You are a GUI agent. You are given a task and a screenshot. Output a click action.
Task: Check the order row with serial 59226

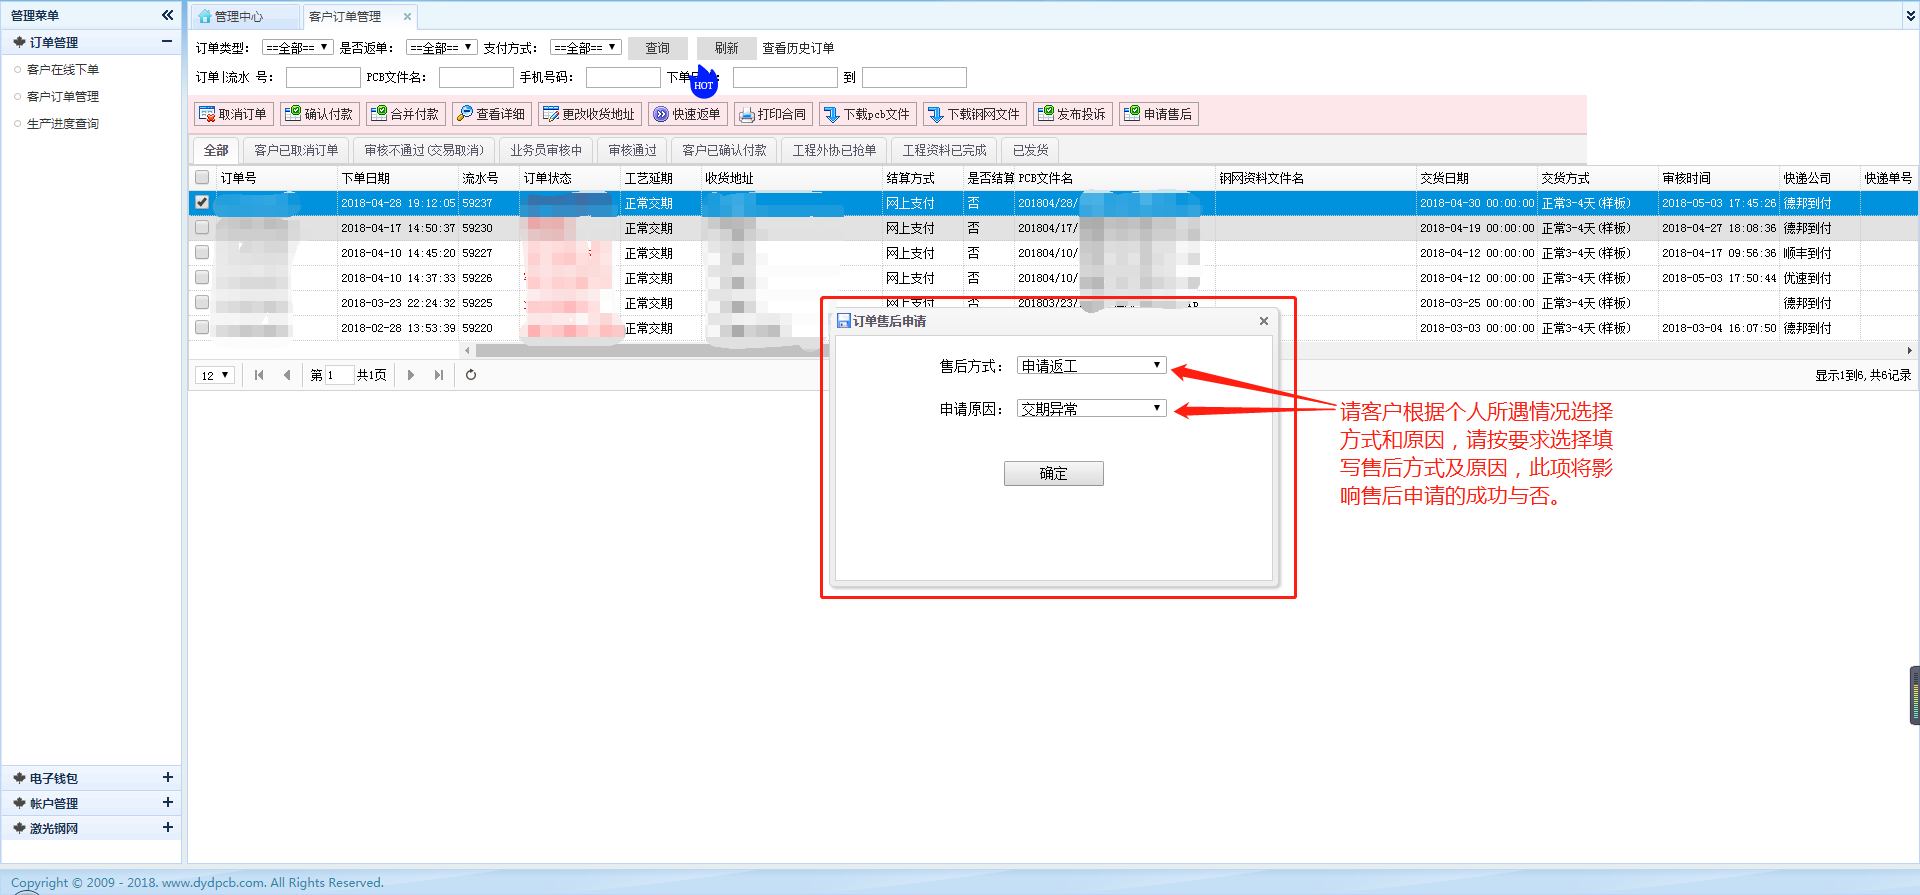202,277
